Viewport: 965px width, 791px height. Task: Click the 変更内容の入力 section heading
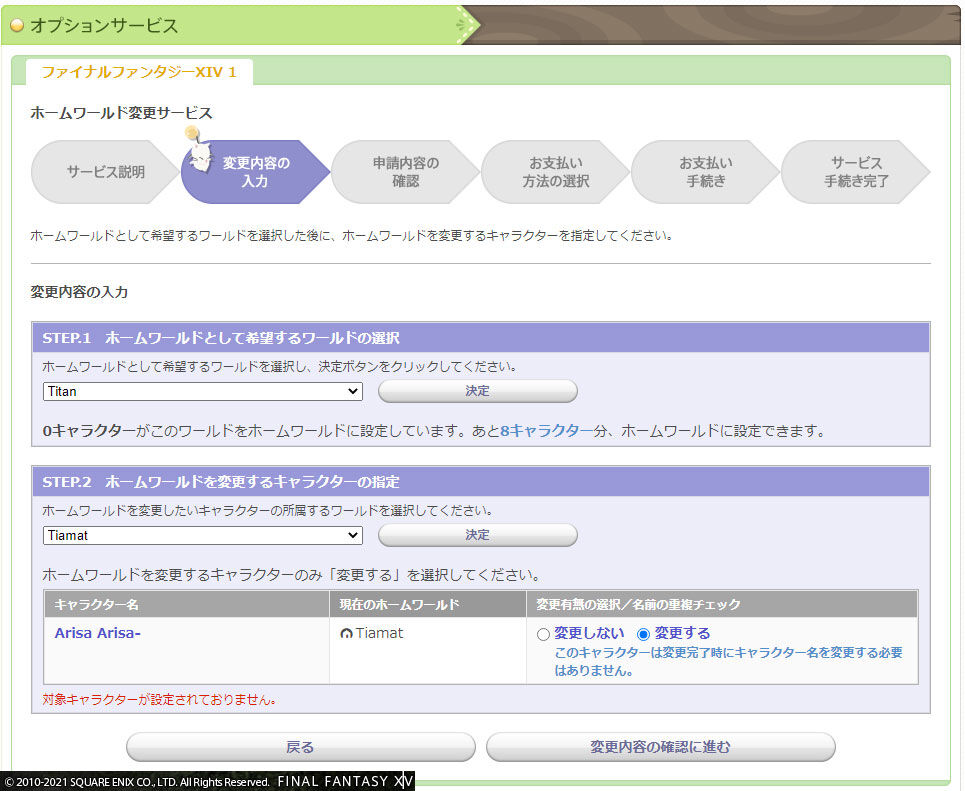[x=79, y=292]
